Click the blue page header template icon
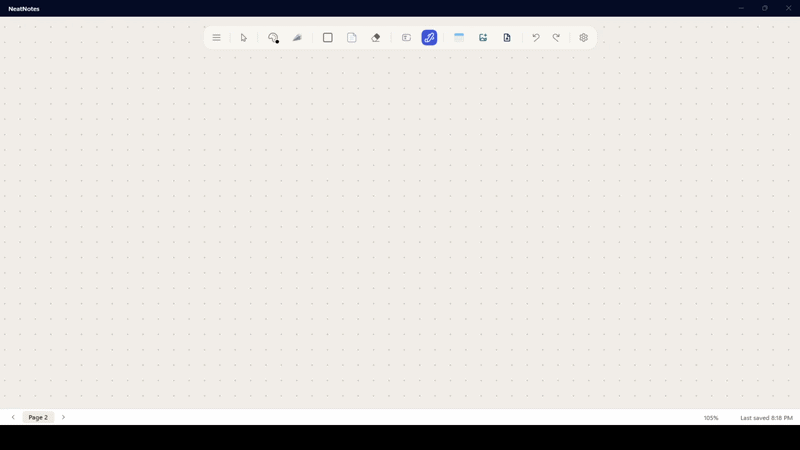Image resolution: width=800 pixels, height=450 pixels. pos(459,38)
